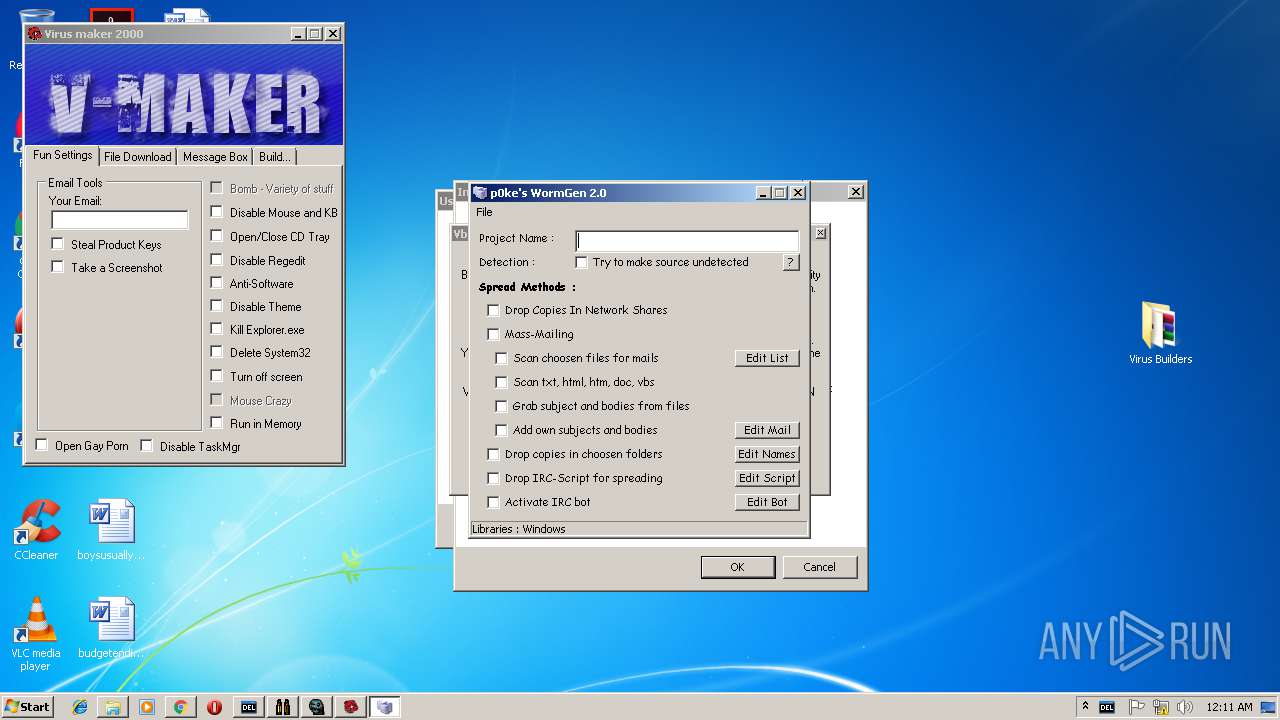The width and height of the screenshot is (1280, 720).
Task: Check Disable Regedit option
Action: 216,260
